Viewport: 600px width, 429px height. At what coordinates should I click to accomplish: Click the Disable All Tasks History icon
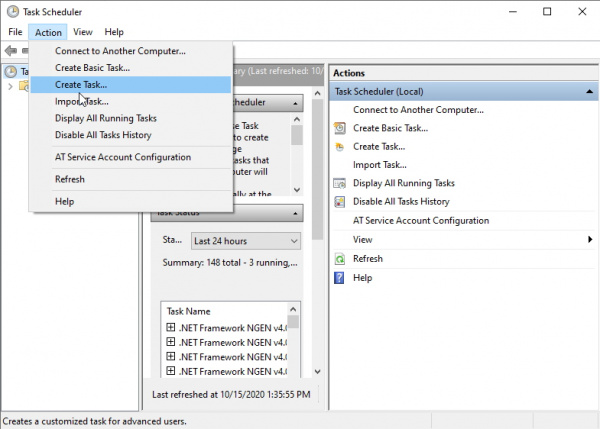pos(339,202)
